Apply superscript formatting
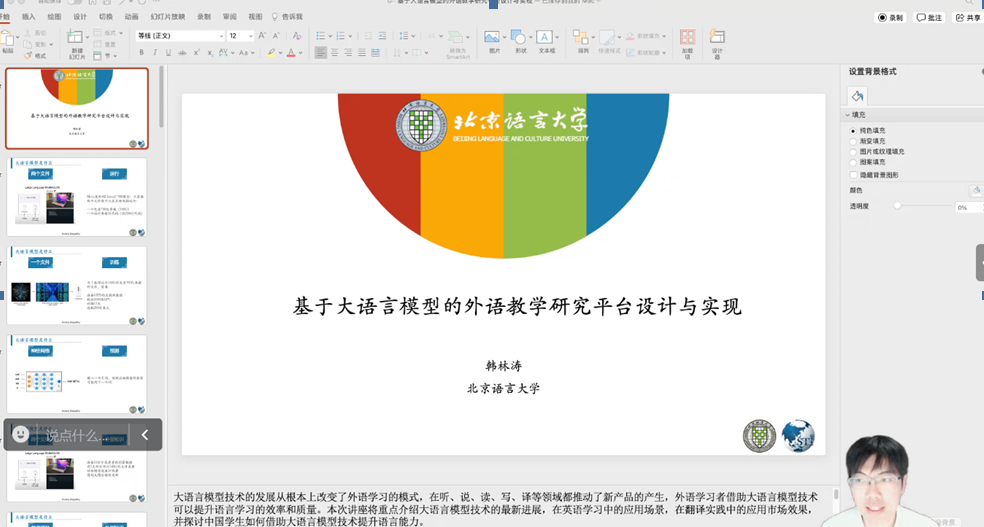This screenshot has height=527, width=984. [x=196, y=53]
